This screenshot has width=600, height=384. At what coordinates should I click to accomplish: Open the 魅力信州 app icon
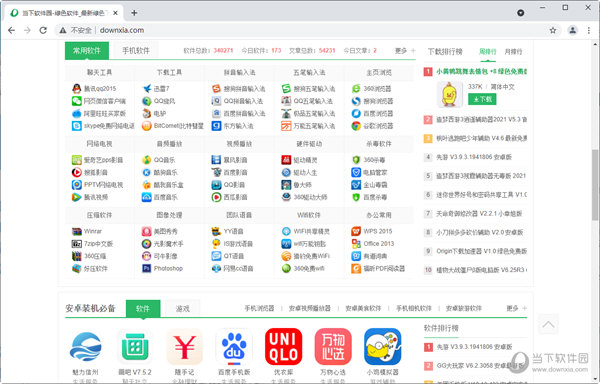pos(86,347)
